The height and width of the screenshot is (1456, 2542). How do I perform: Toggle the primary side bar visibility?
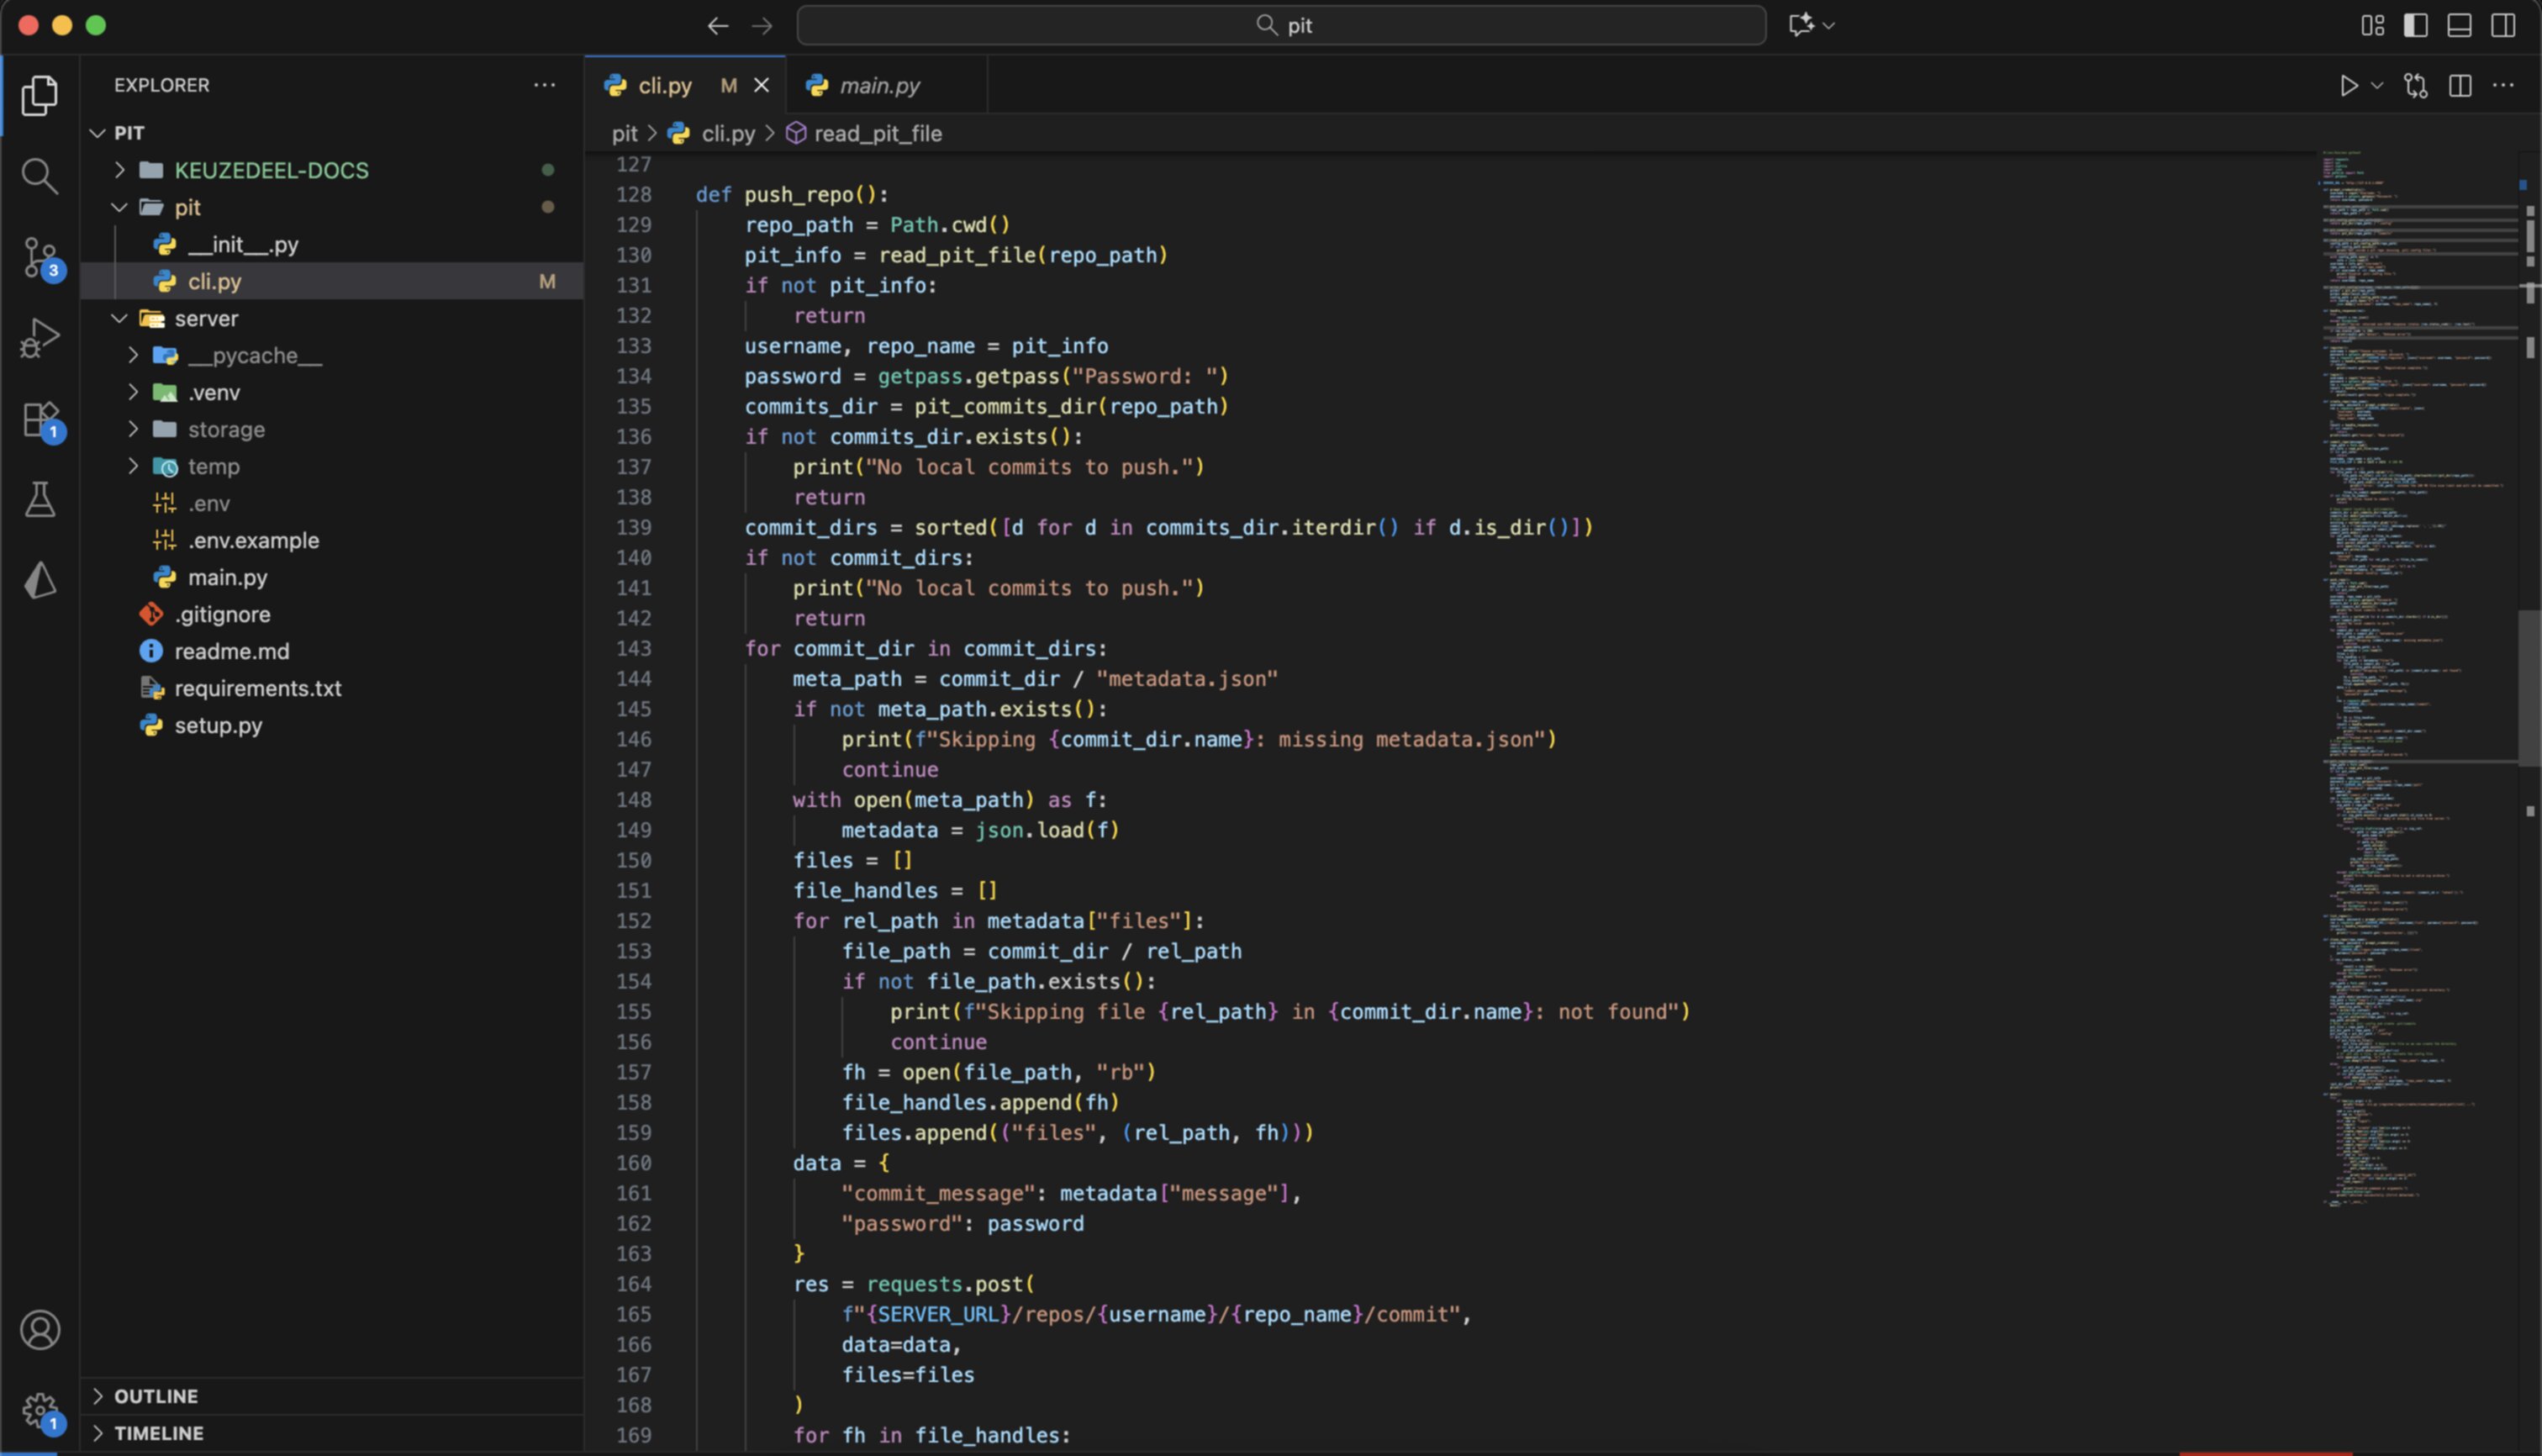(2415, 25)
